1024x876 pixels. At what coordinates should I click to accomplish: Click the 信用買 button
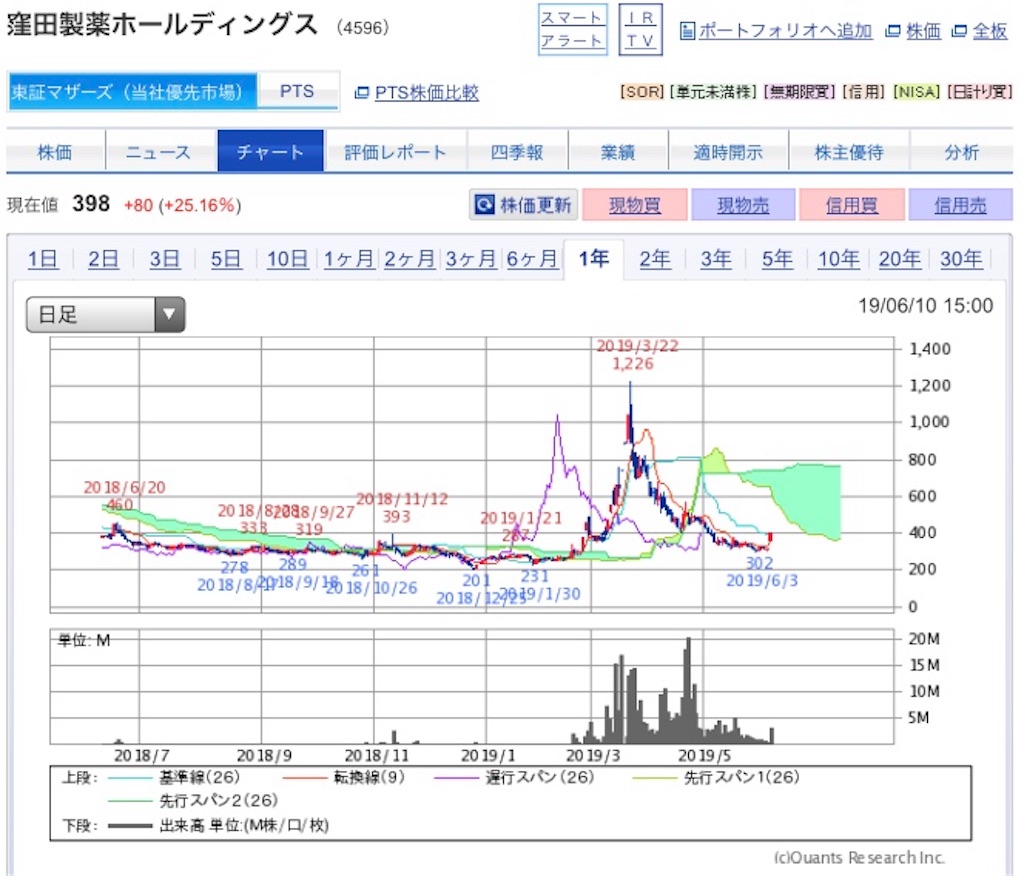(852, 205)
